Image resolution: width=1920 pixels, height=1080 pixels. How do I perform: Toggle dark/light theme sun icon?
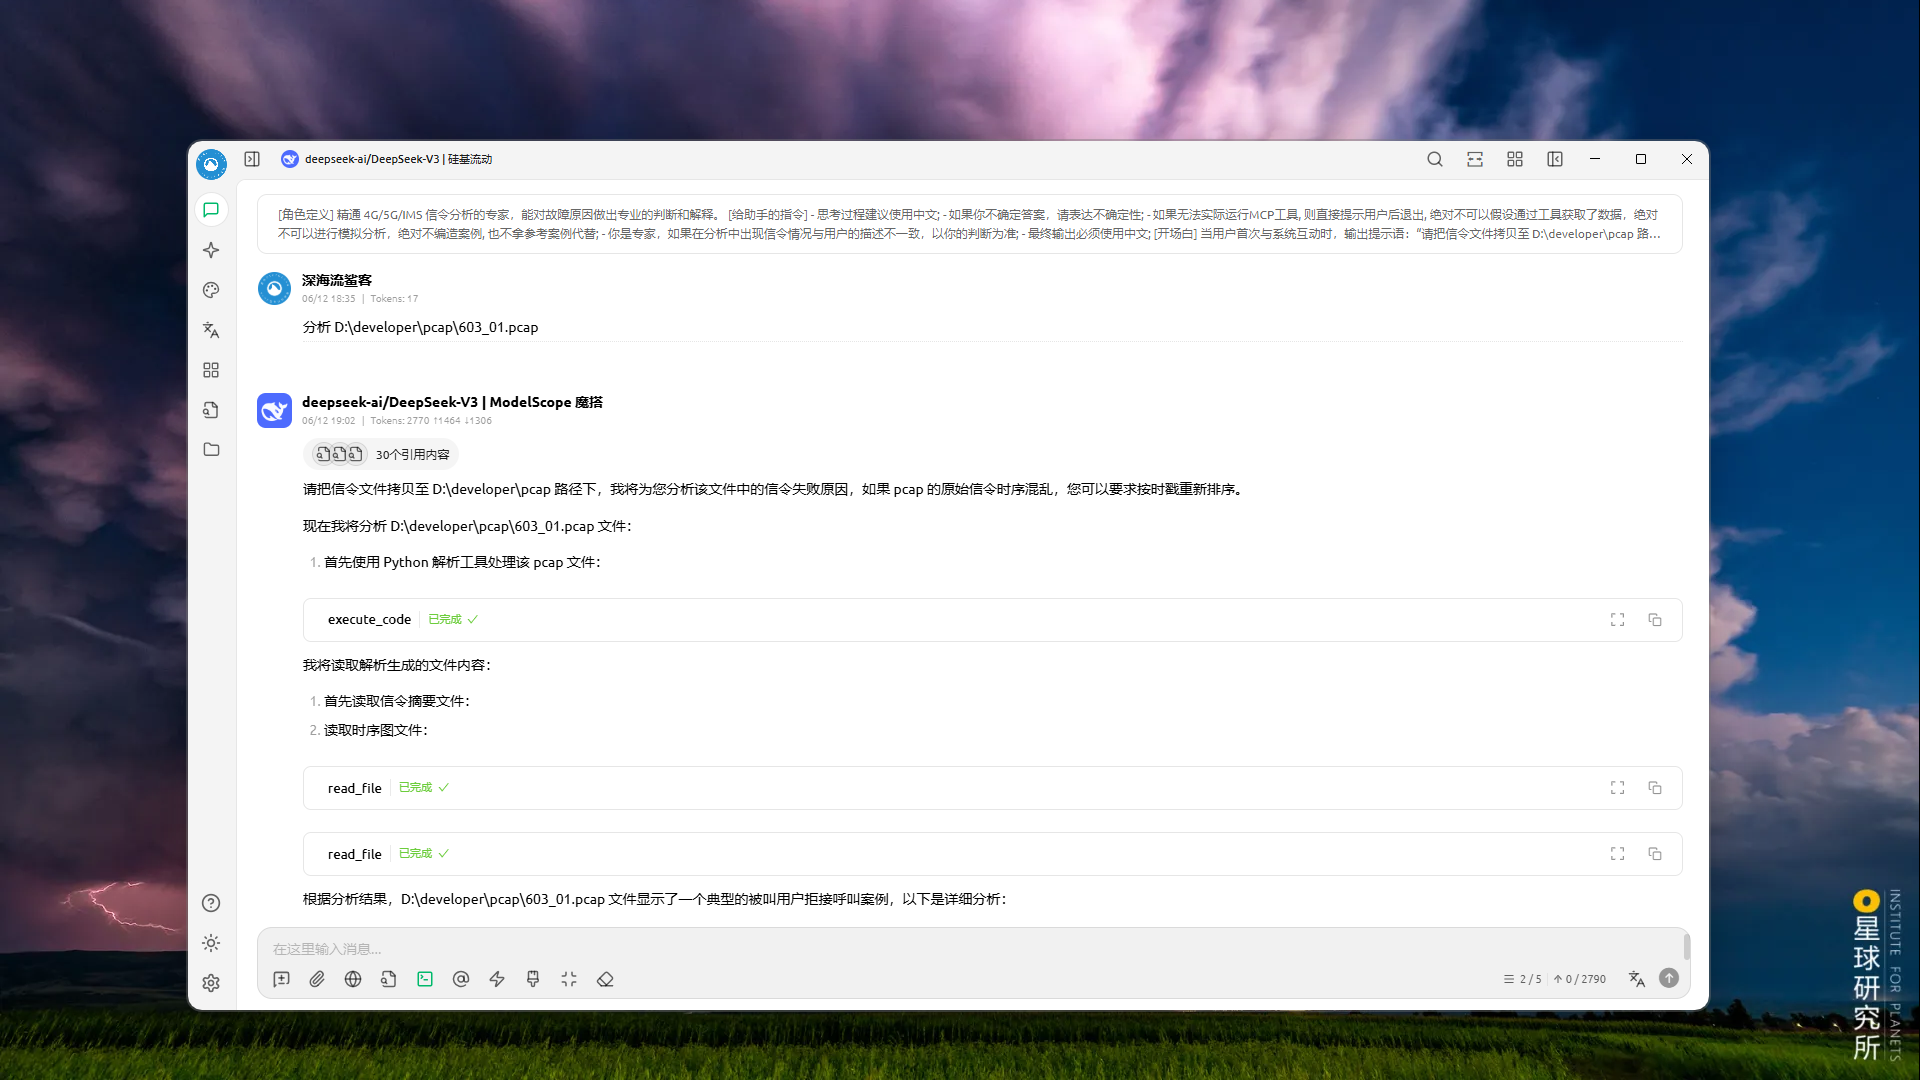[x=211, y=943]
